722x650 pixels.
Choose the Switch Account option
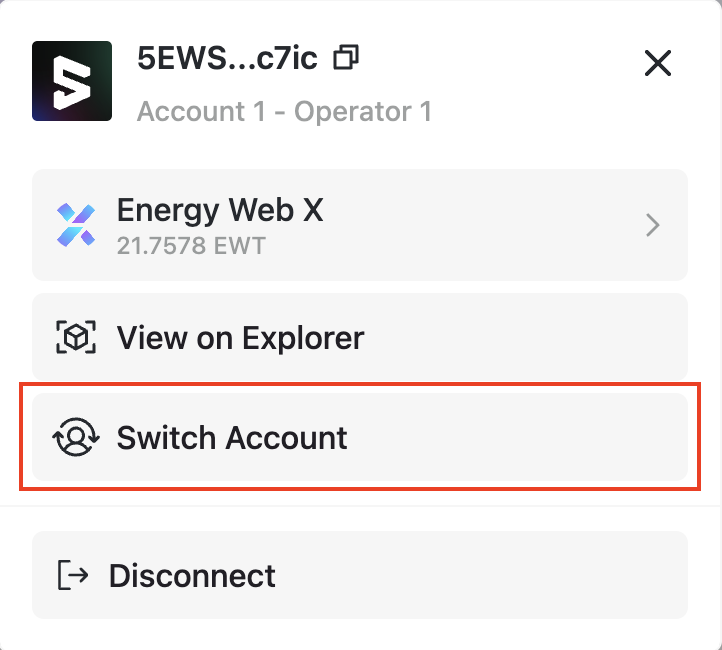pos(360,438)
